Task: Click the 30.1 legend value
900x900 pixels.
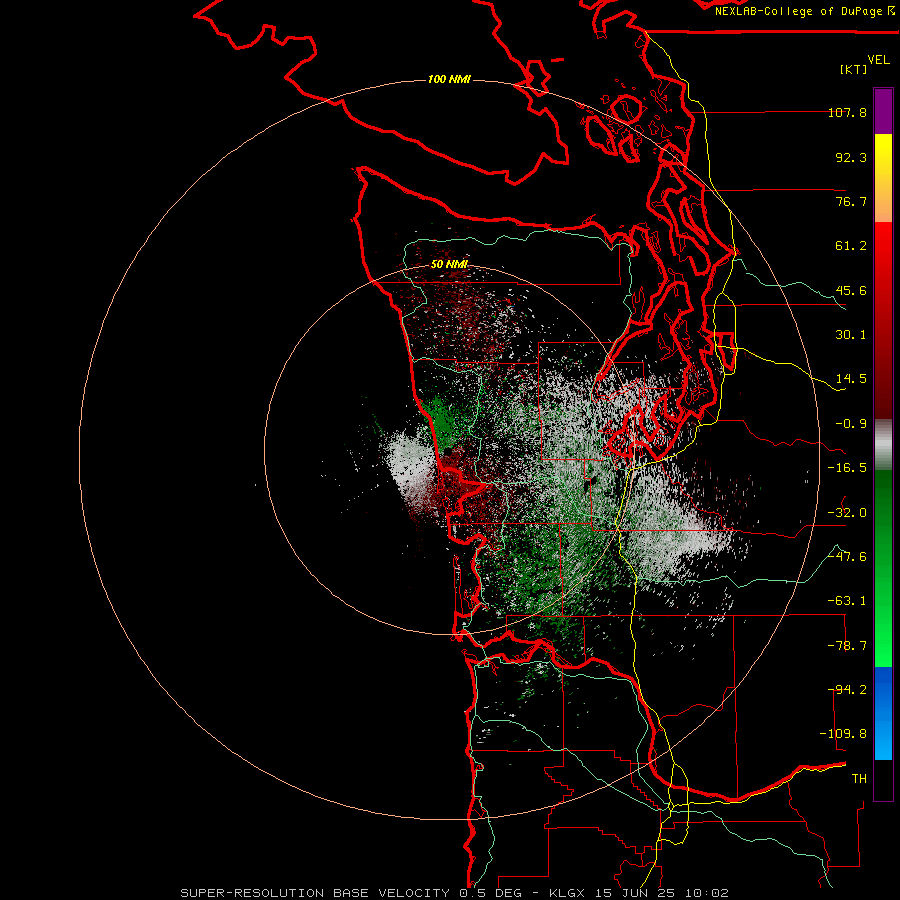Action: [851, 335]
